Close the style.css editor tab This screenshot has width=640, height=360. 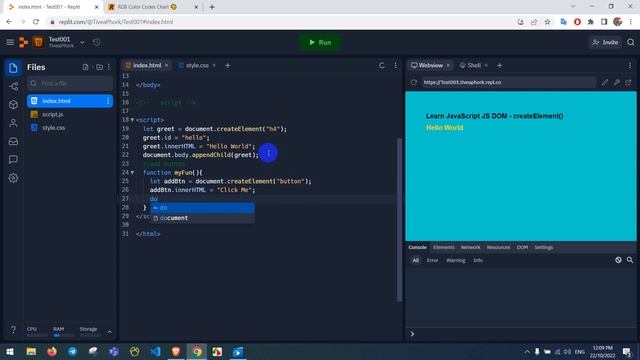(x=214, y=65)
